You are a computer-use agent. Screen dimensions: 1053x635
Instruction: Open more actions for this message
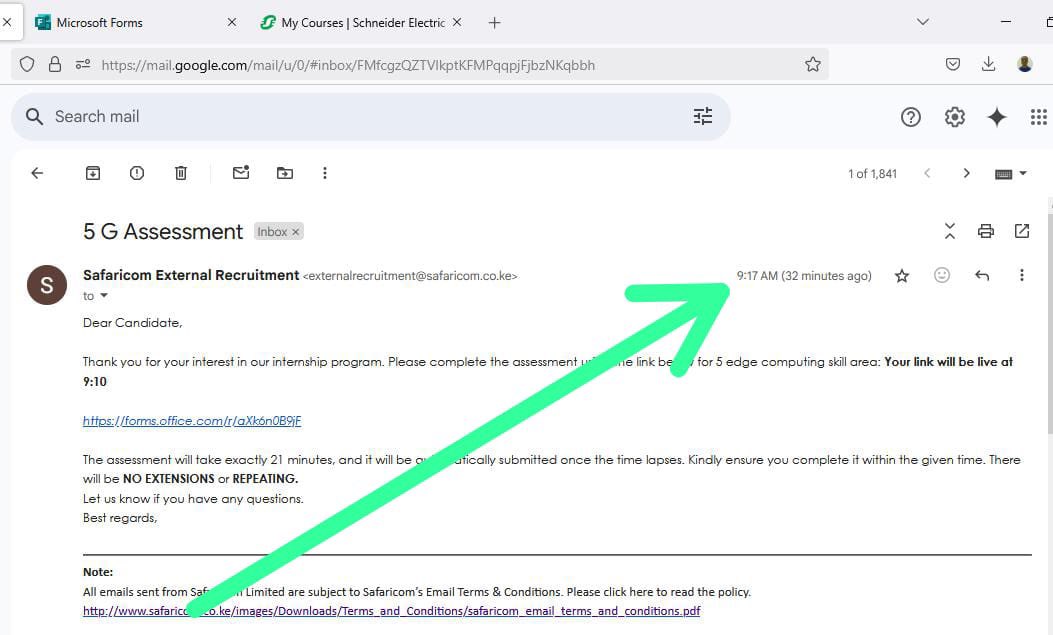[1021, 275]
